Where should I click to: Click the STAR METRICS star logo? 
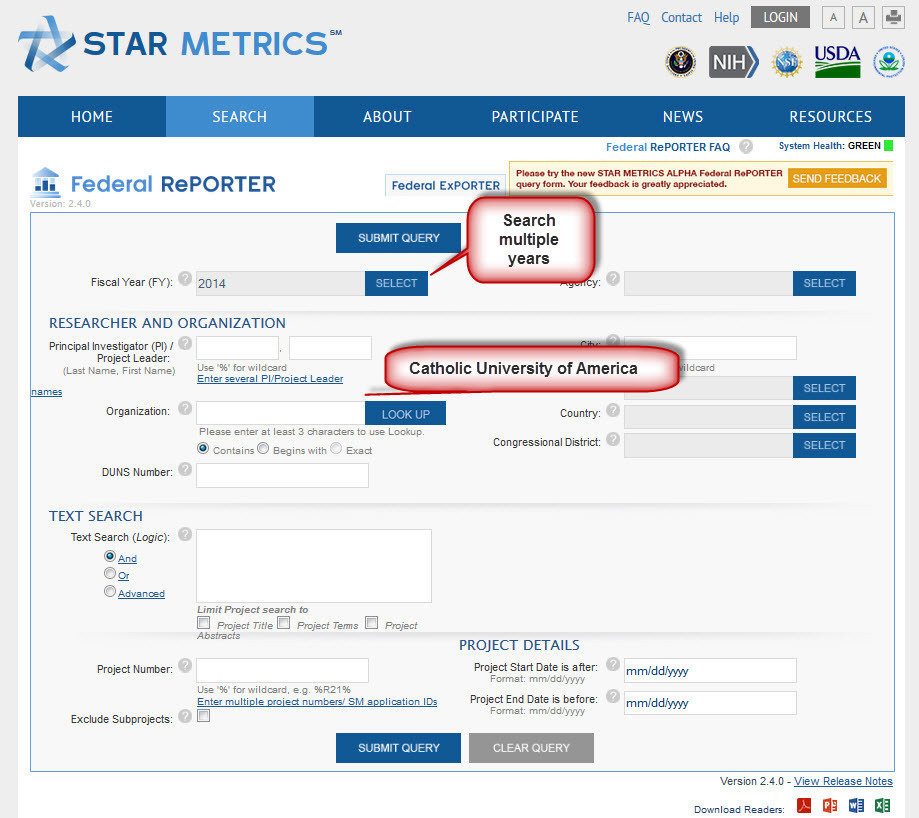(x=47, y=45)
